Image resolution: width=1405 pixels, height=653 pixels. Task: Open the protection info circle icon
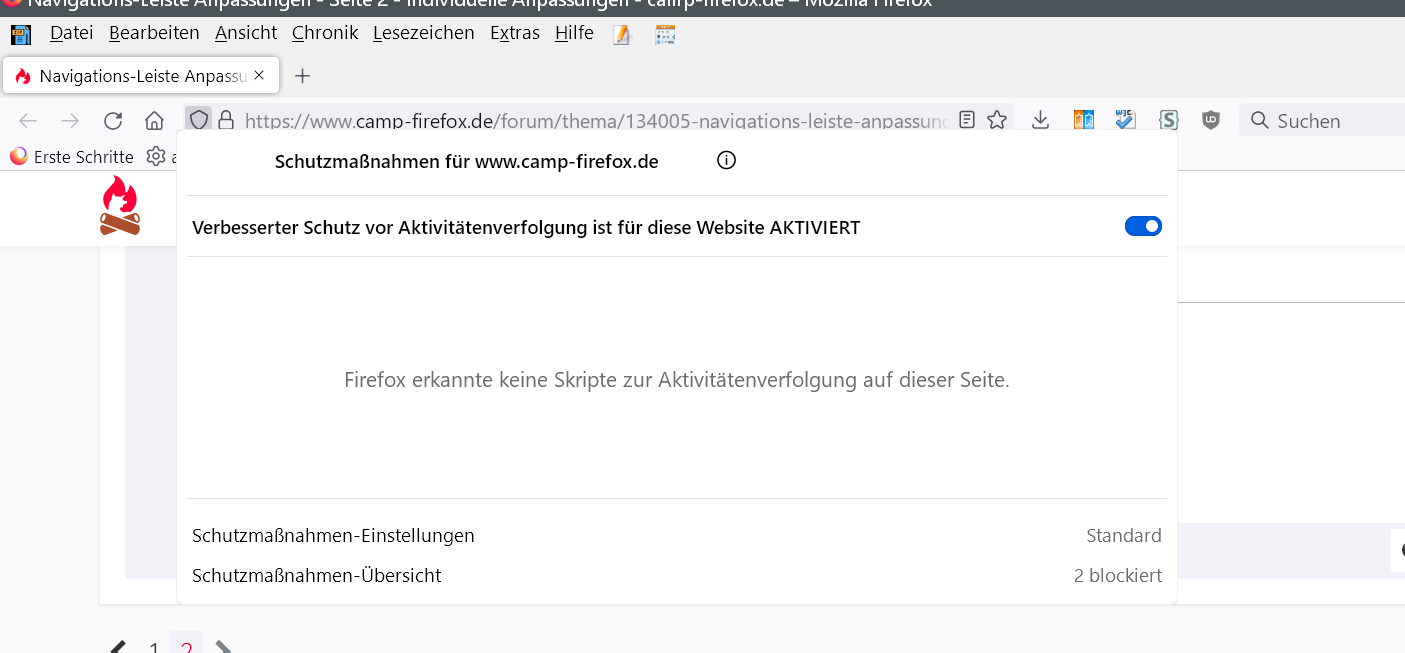tap(727, 161)
